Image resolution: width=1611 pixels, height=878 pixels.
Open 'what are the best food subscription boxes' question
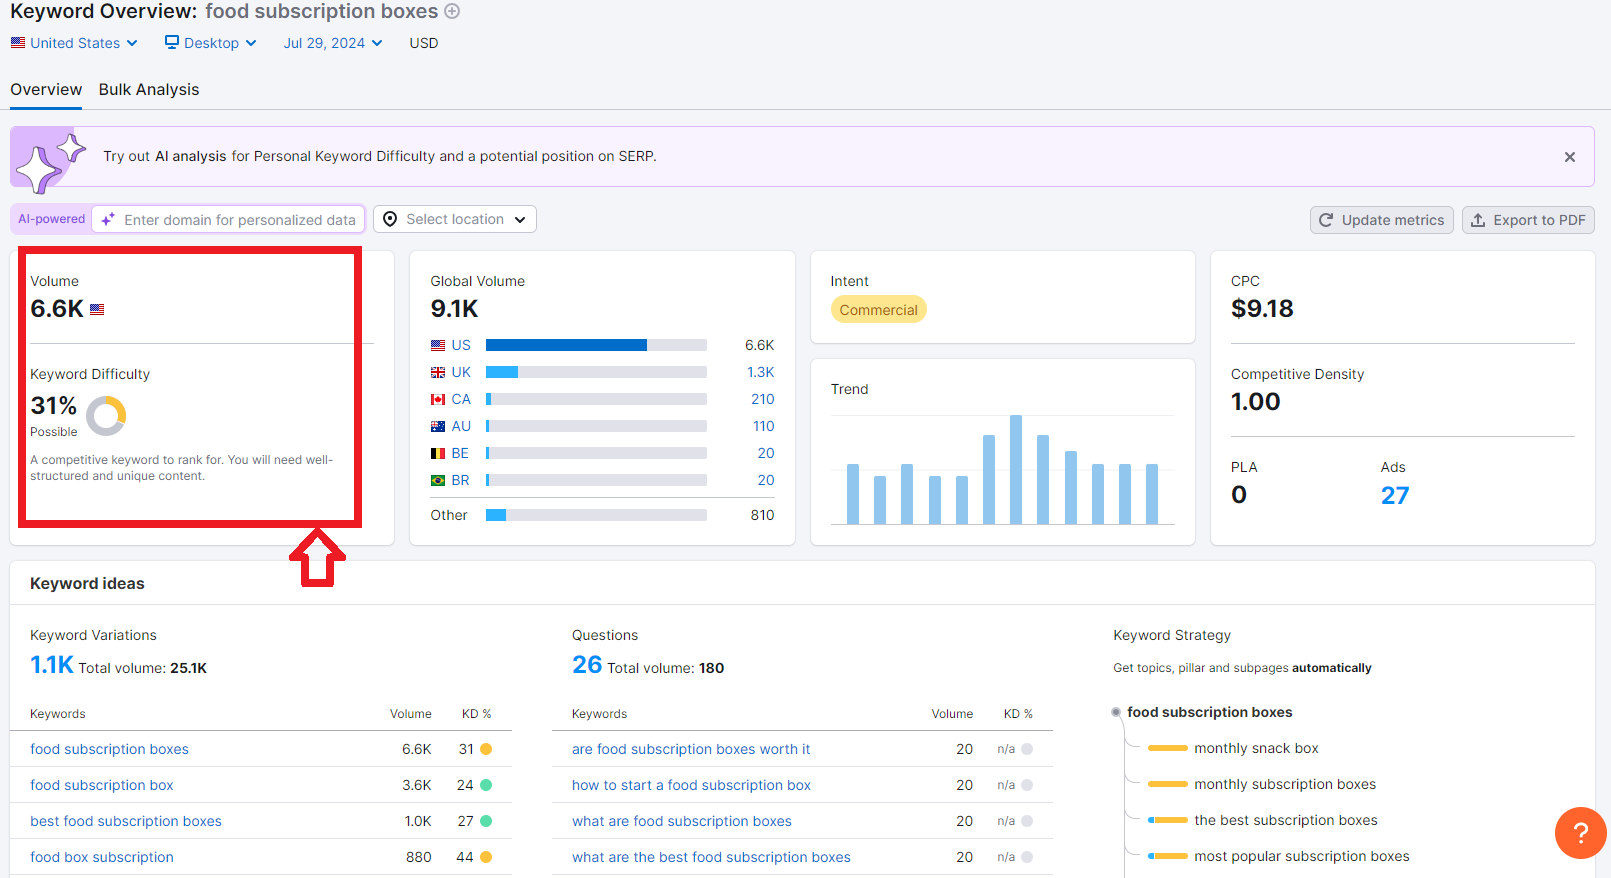click(x=711, y=857)
